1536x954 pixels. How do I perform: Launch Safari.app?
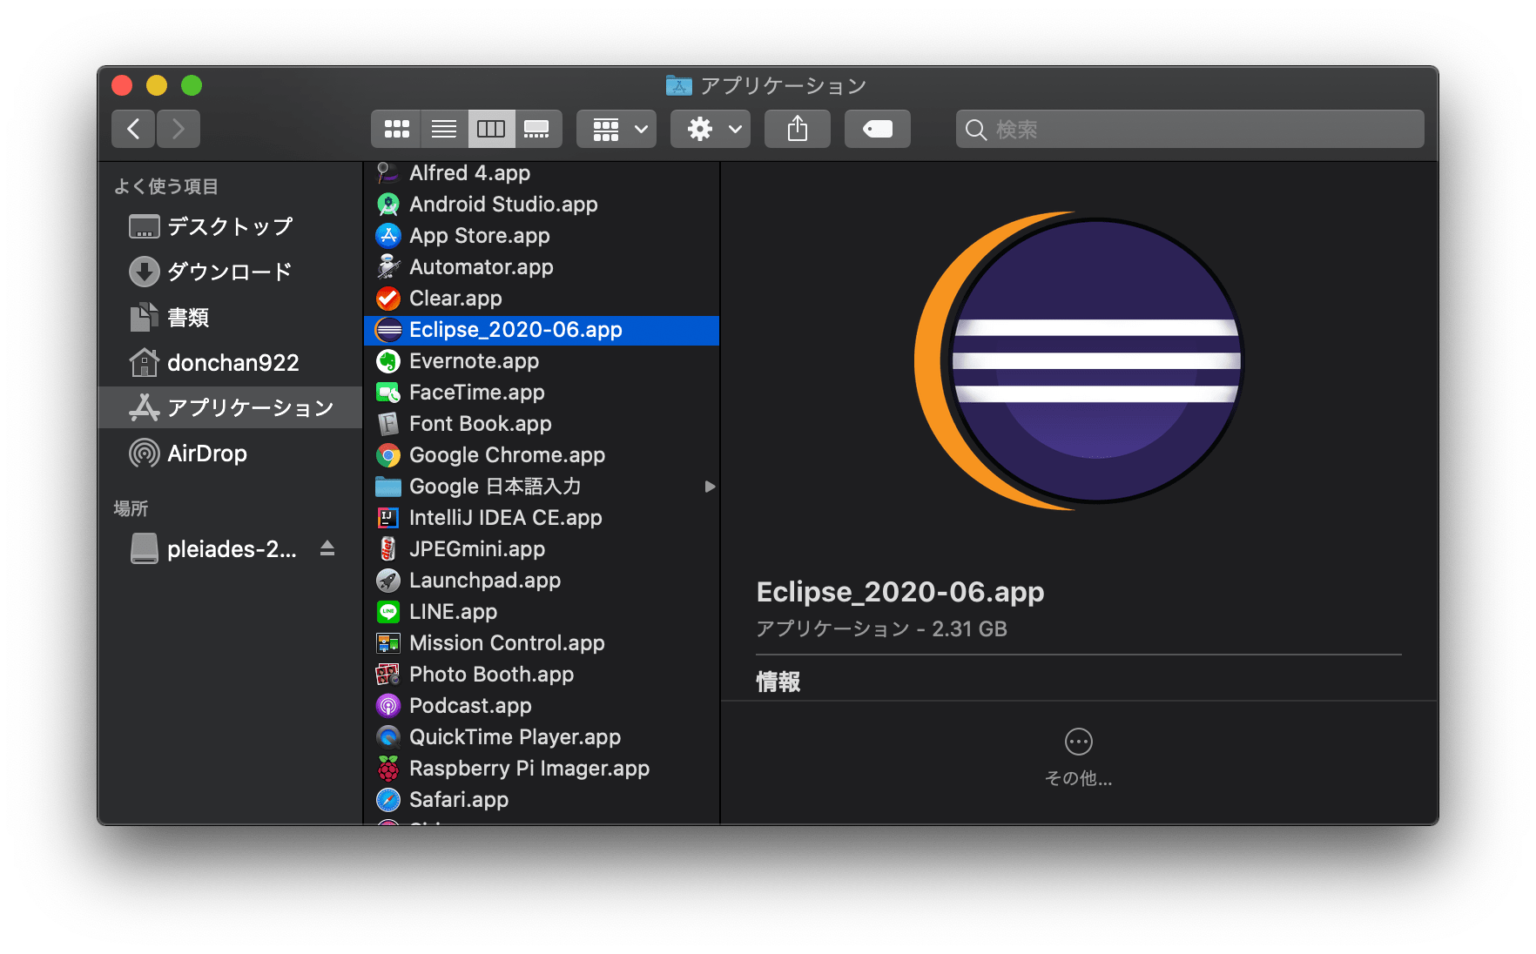tap(458, 799)
